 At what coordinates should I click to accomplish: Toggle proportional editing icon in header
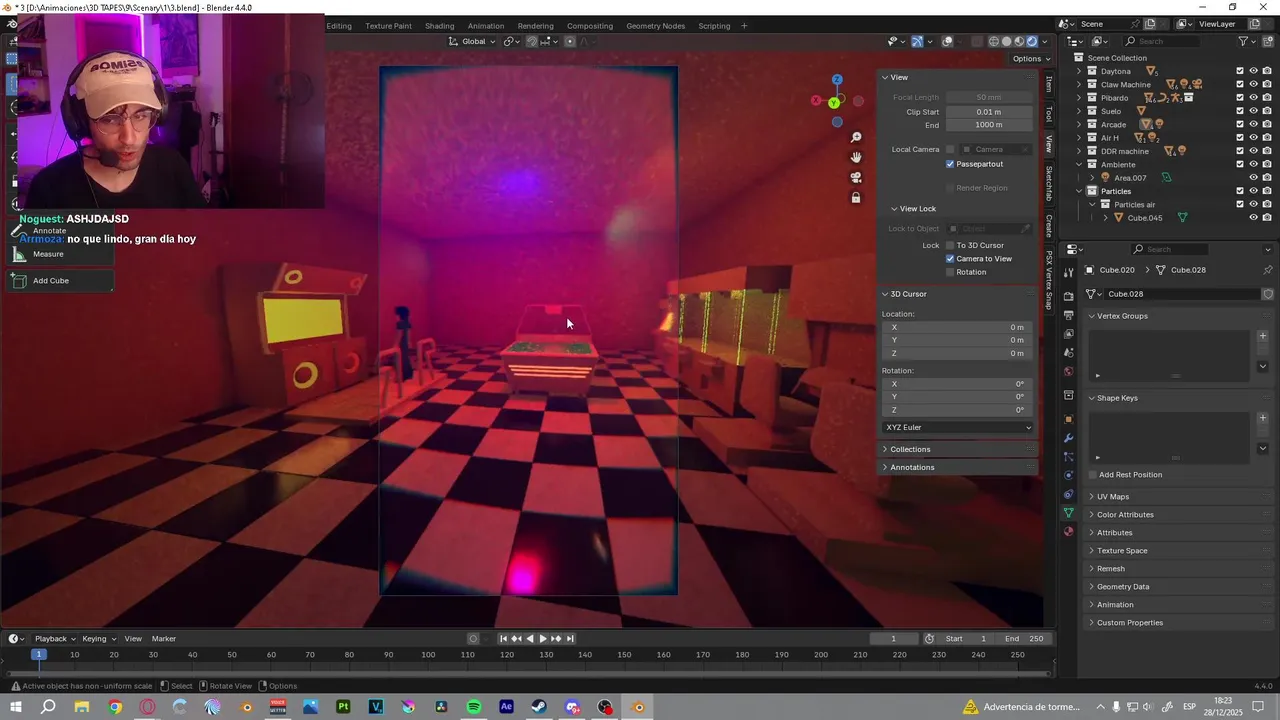[570, 41]
